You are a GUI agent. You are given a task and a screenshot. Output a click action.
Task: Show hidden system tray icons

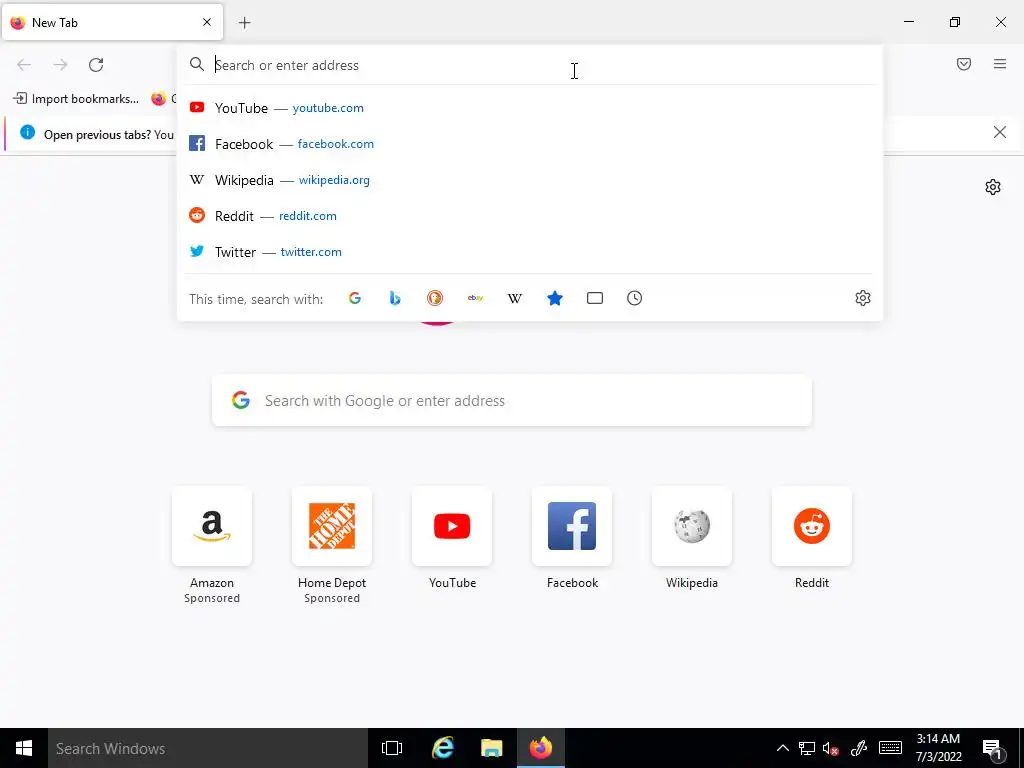(782, 748)
